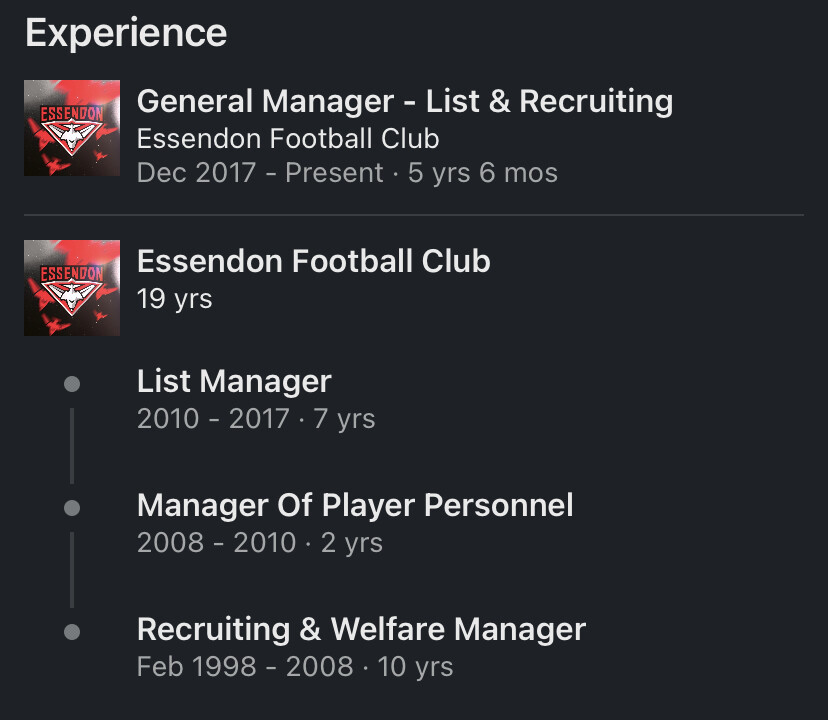Click the Manager Of Player Personnel title

coord(355,506)
